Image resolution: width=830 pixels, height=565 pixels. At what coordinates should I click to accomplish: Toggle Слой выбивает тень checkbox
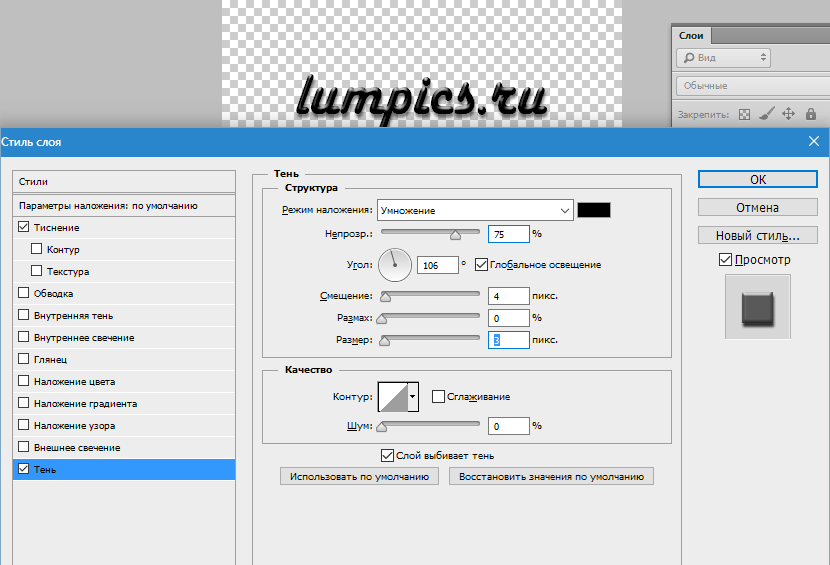(x=387, y=455)
